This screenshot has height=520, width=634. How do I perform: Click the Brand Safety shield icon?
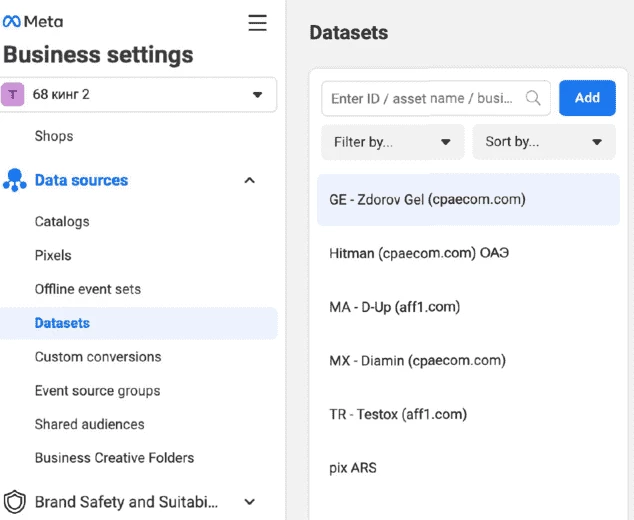pos(15,502)
